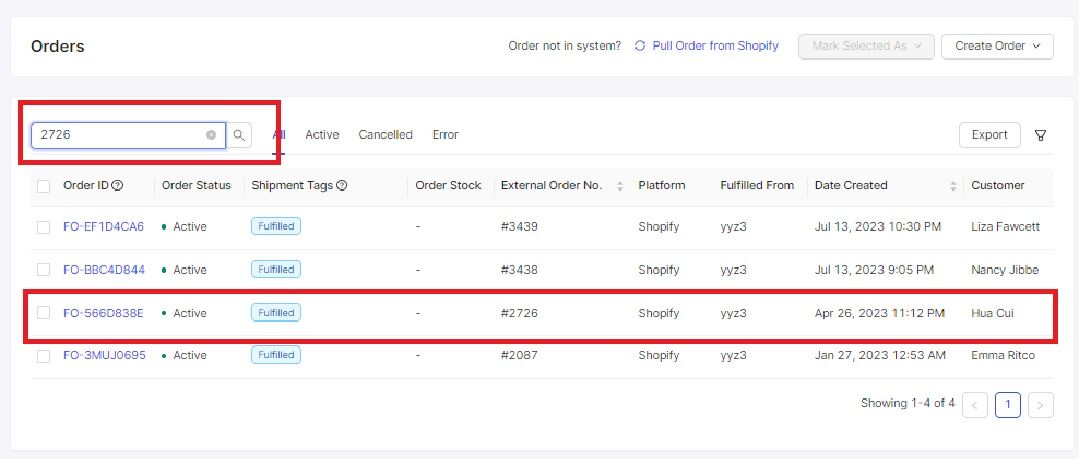Switch to the Active tab

click(x=322, y=135)
